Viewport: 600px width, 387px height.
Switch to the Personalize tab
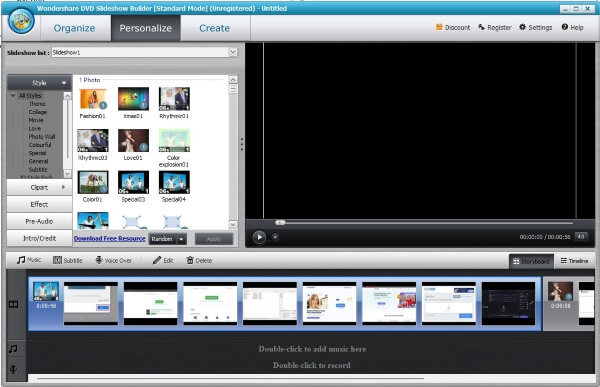pyautogui.click(x=146, y=28)
